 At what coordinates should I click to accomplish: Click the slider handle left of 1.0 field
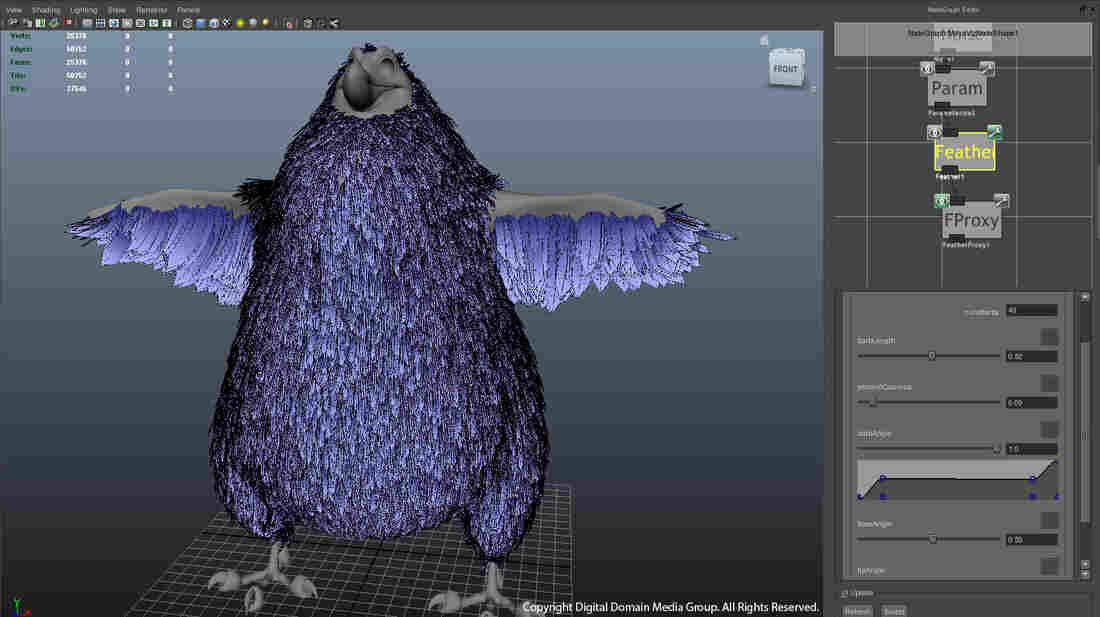pos(997,449)
